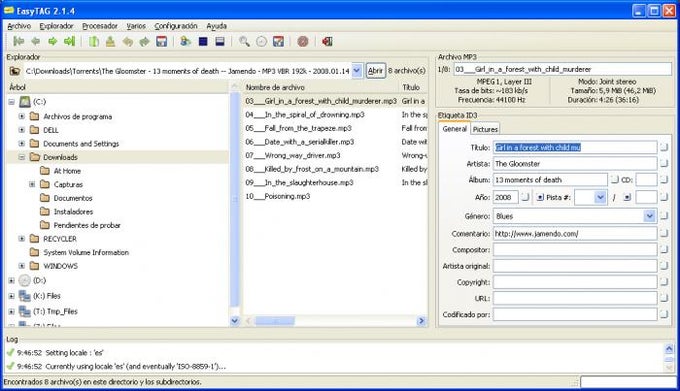The height and width of the screenshot is (391, 680).
Task: Click the quit EasyTAG toolbar icon
Action: click(327, 42)
